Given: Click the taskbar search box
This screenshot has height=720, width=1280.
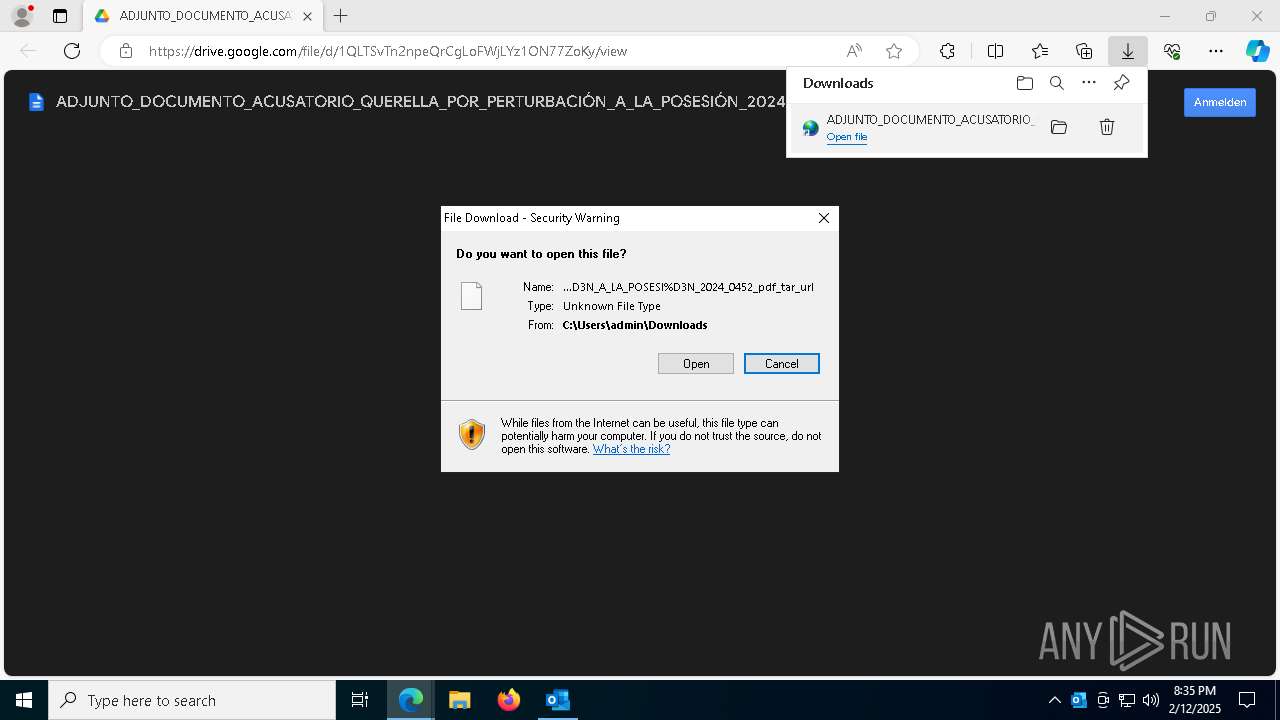Looking at the screenshot, I should [192, 700].
